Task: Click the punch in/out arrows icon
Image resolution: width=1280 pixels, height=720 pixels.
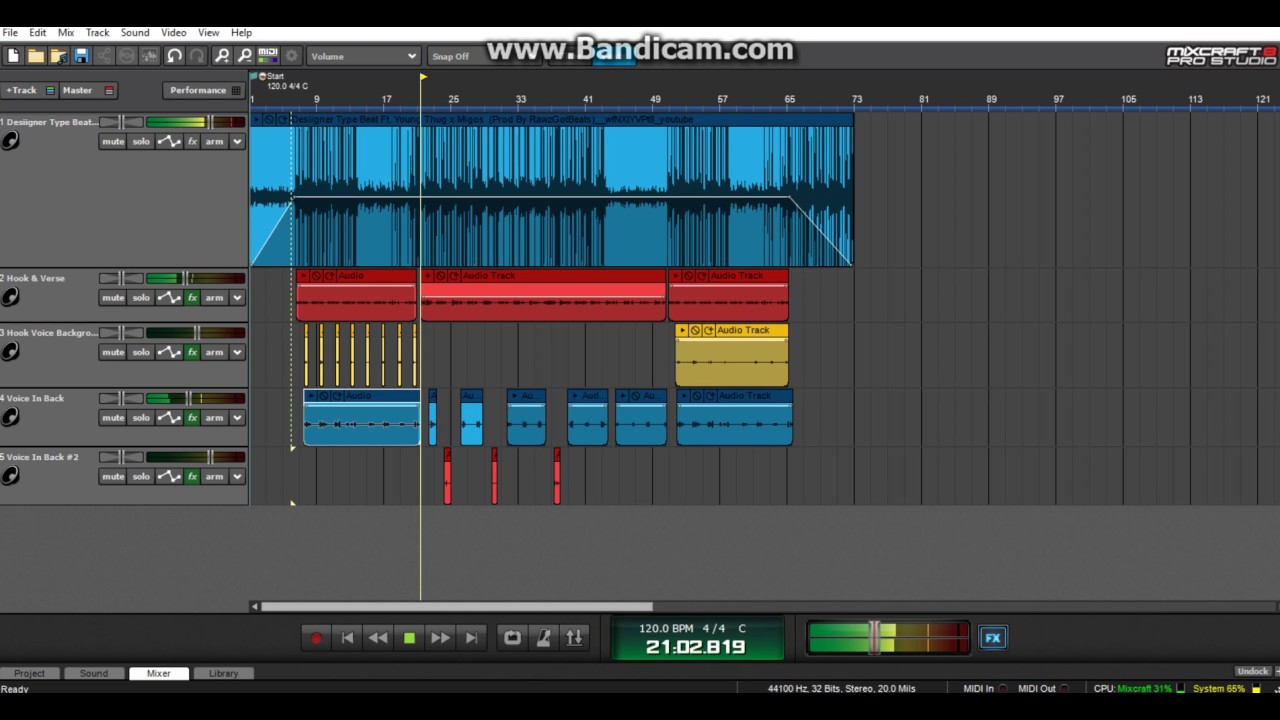Action: coord(574,637)
